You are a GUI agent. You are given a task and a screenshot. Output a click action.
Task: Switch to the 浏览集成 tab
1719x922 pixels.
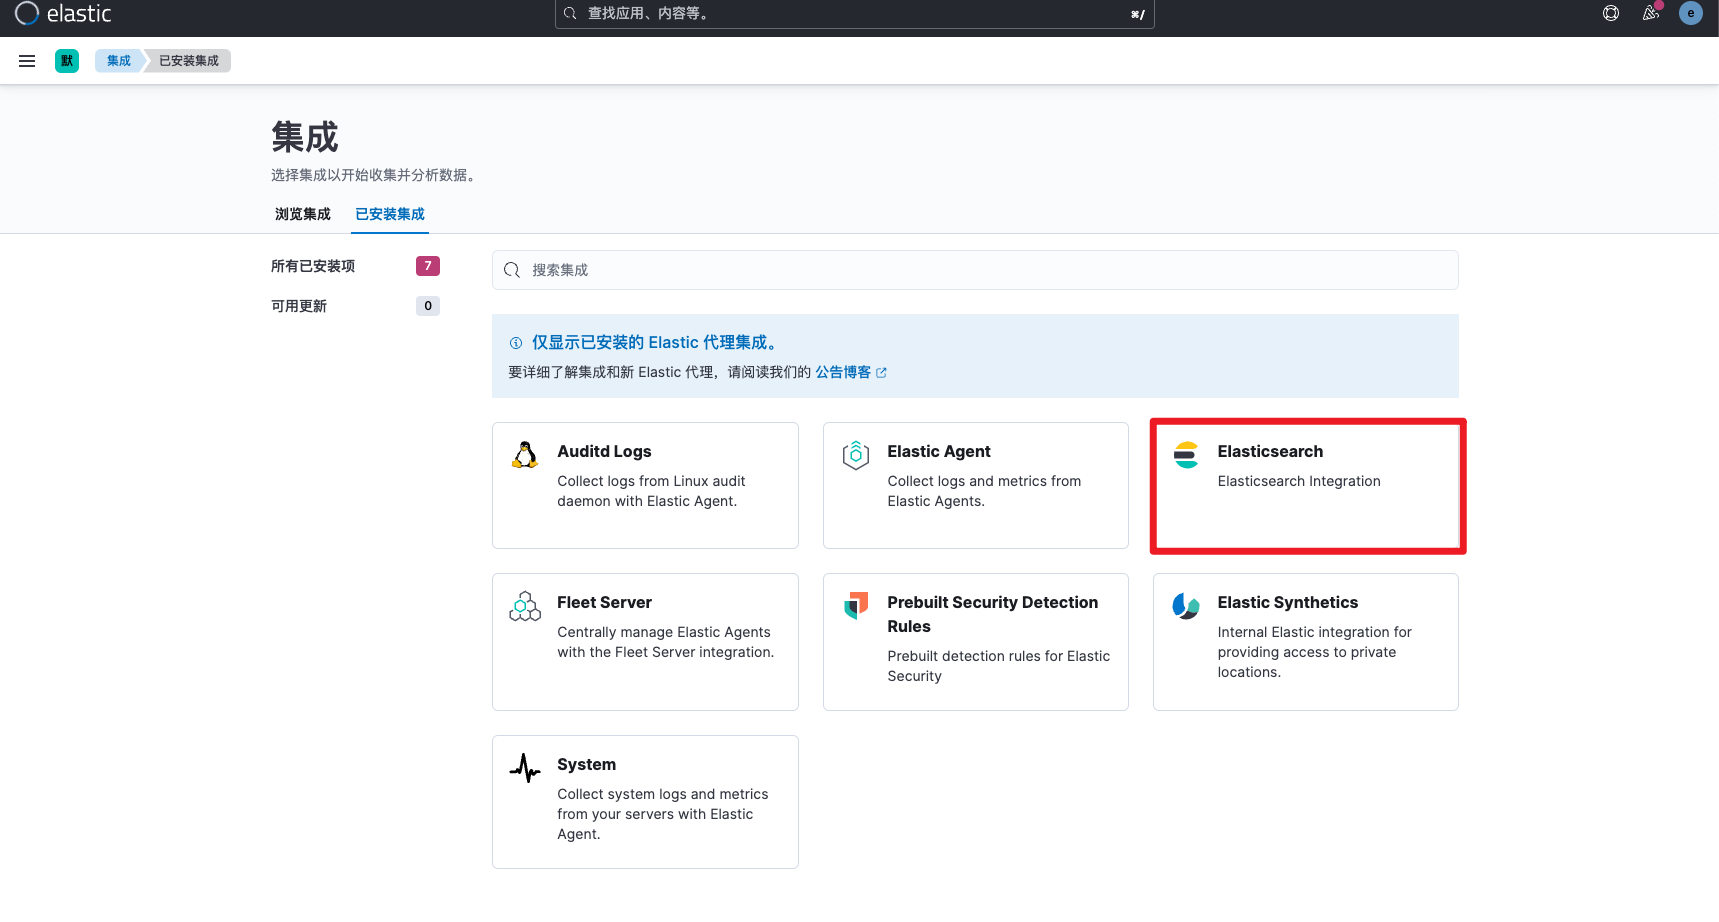[x=303, y=214]
